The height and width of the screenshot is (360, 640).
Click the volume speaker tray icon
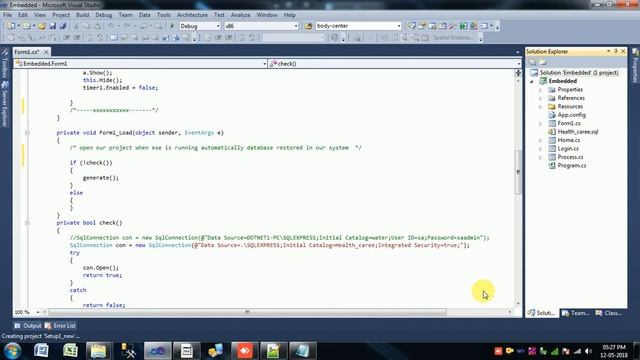tap(588, 351)
